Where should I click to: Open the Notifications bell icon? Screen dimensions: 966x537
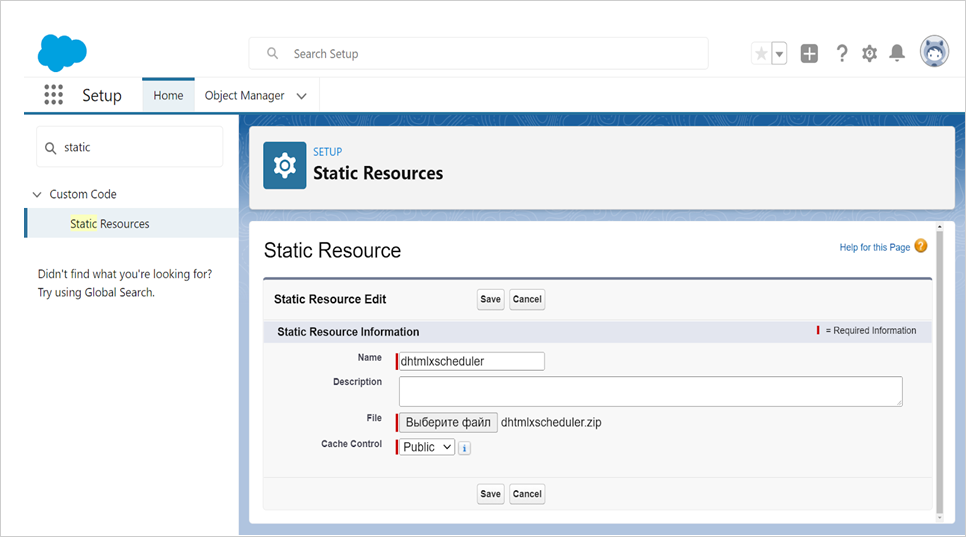(897, 54)
